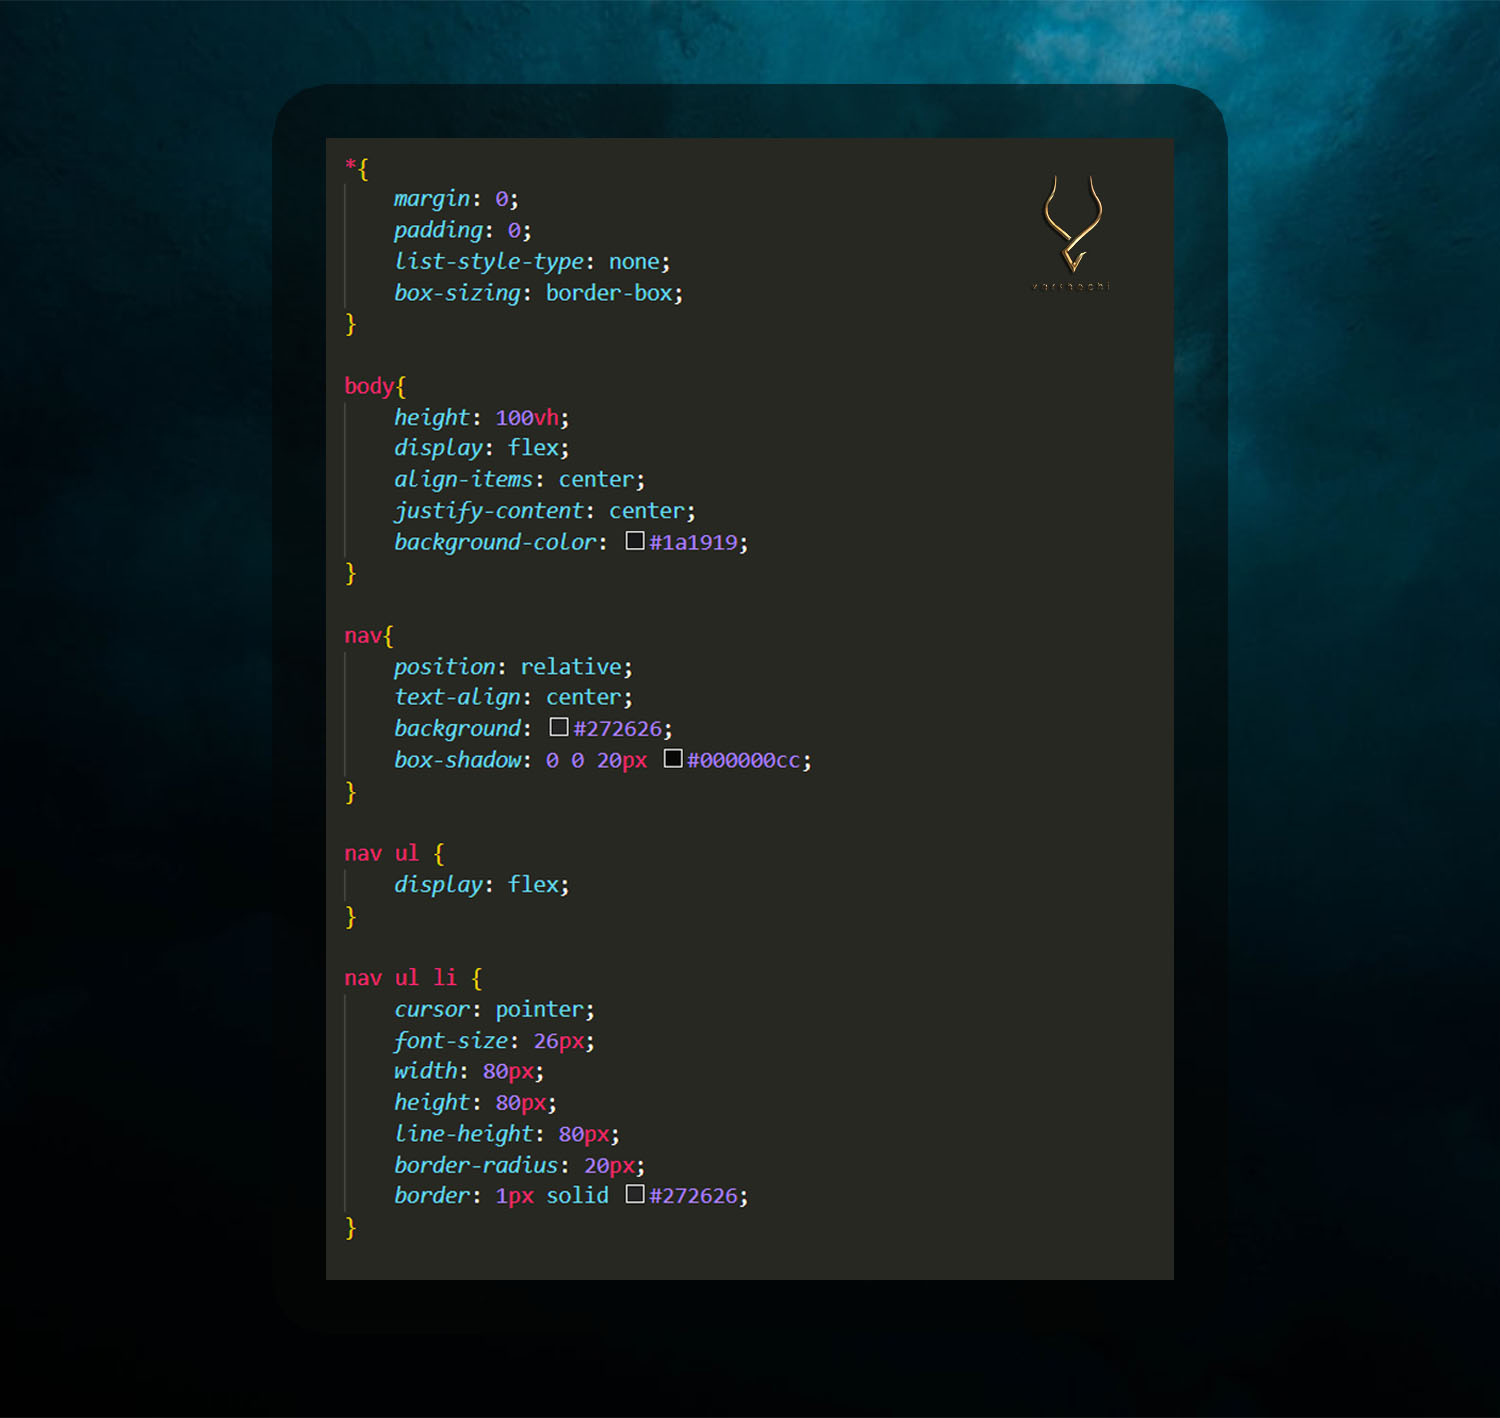
Task: Select the cursor pointer property
Action: click(x=431, y=1009)
